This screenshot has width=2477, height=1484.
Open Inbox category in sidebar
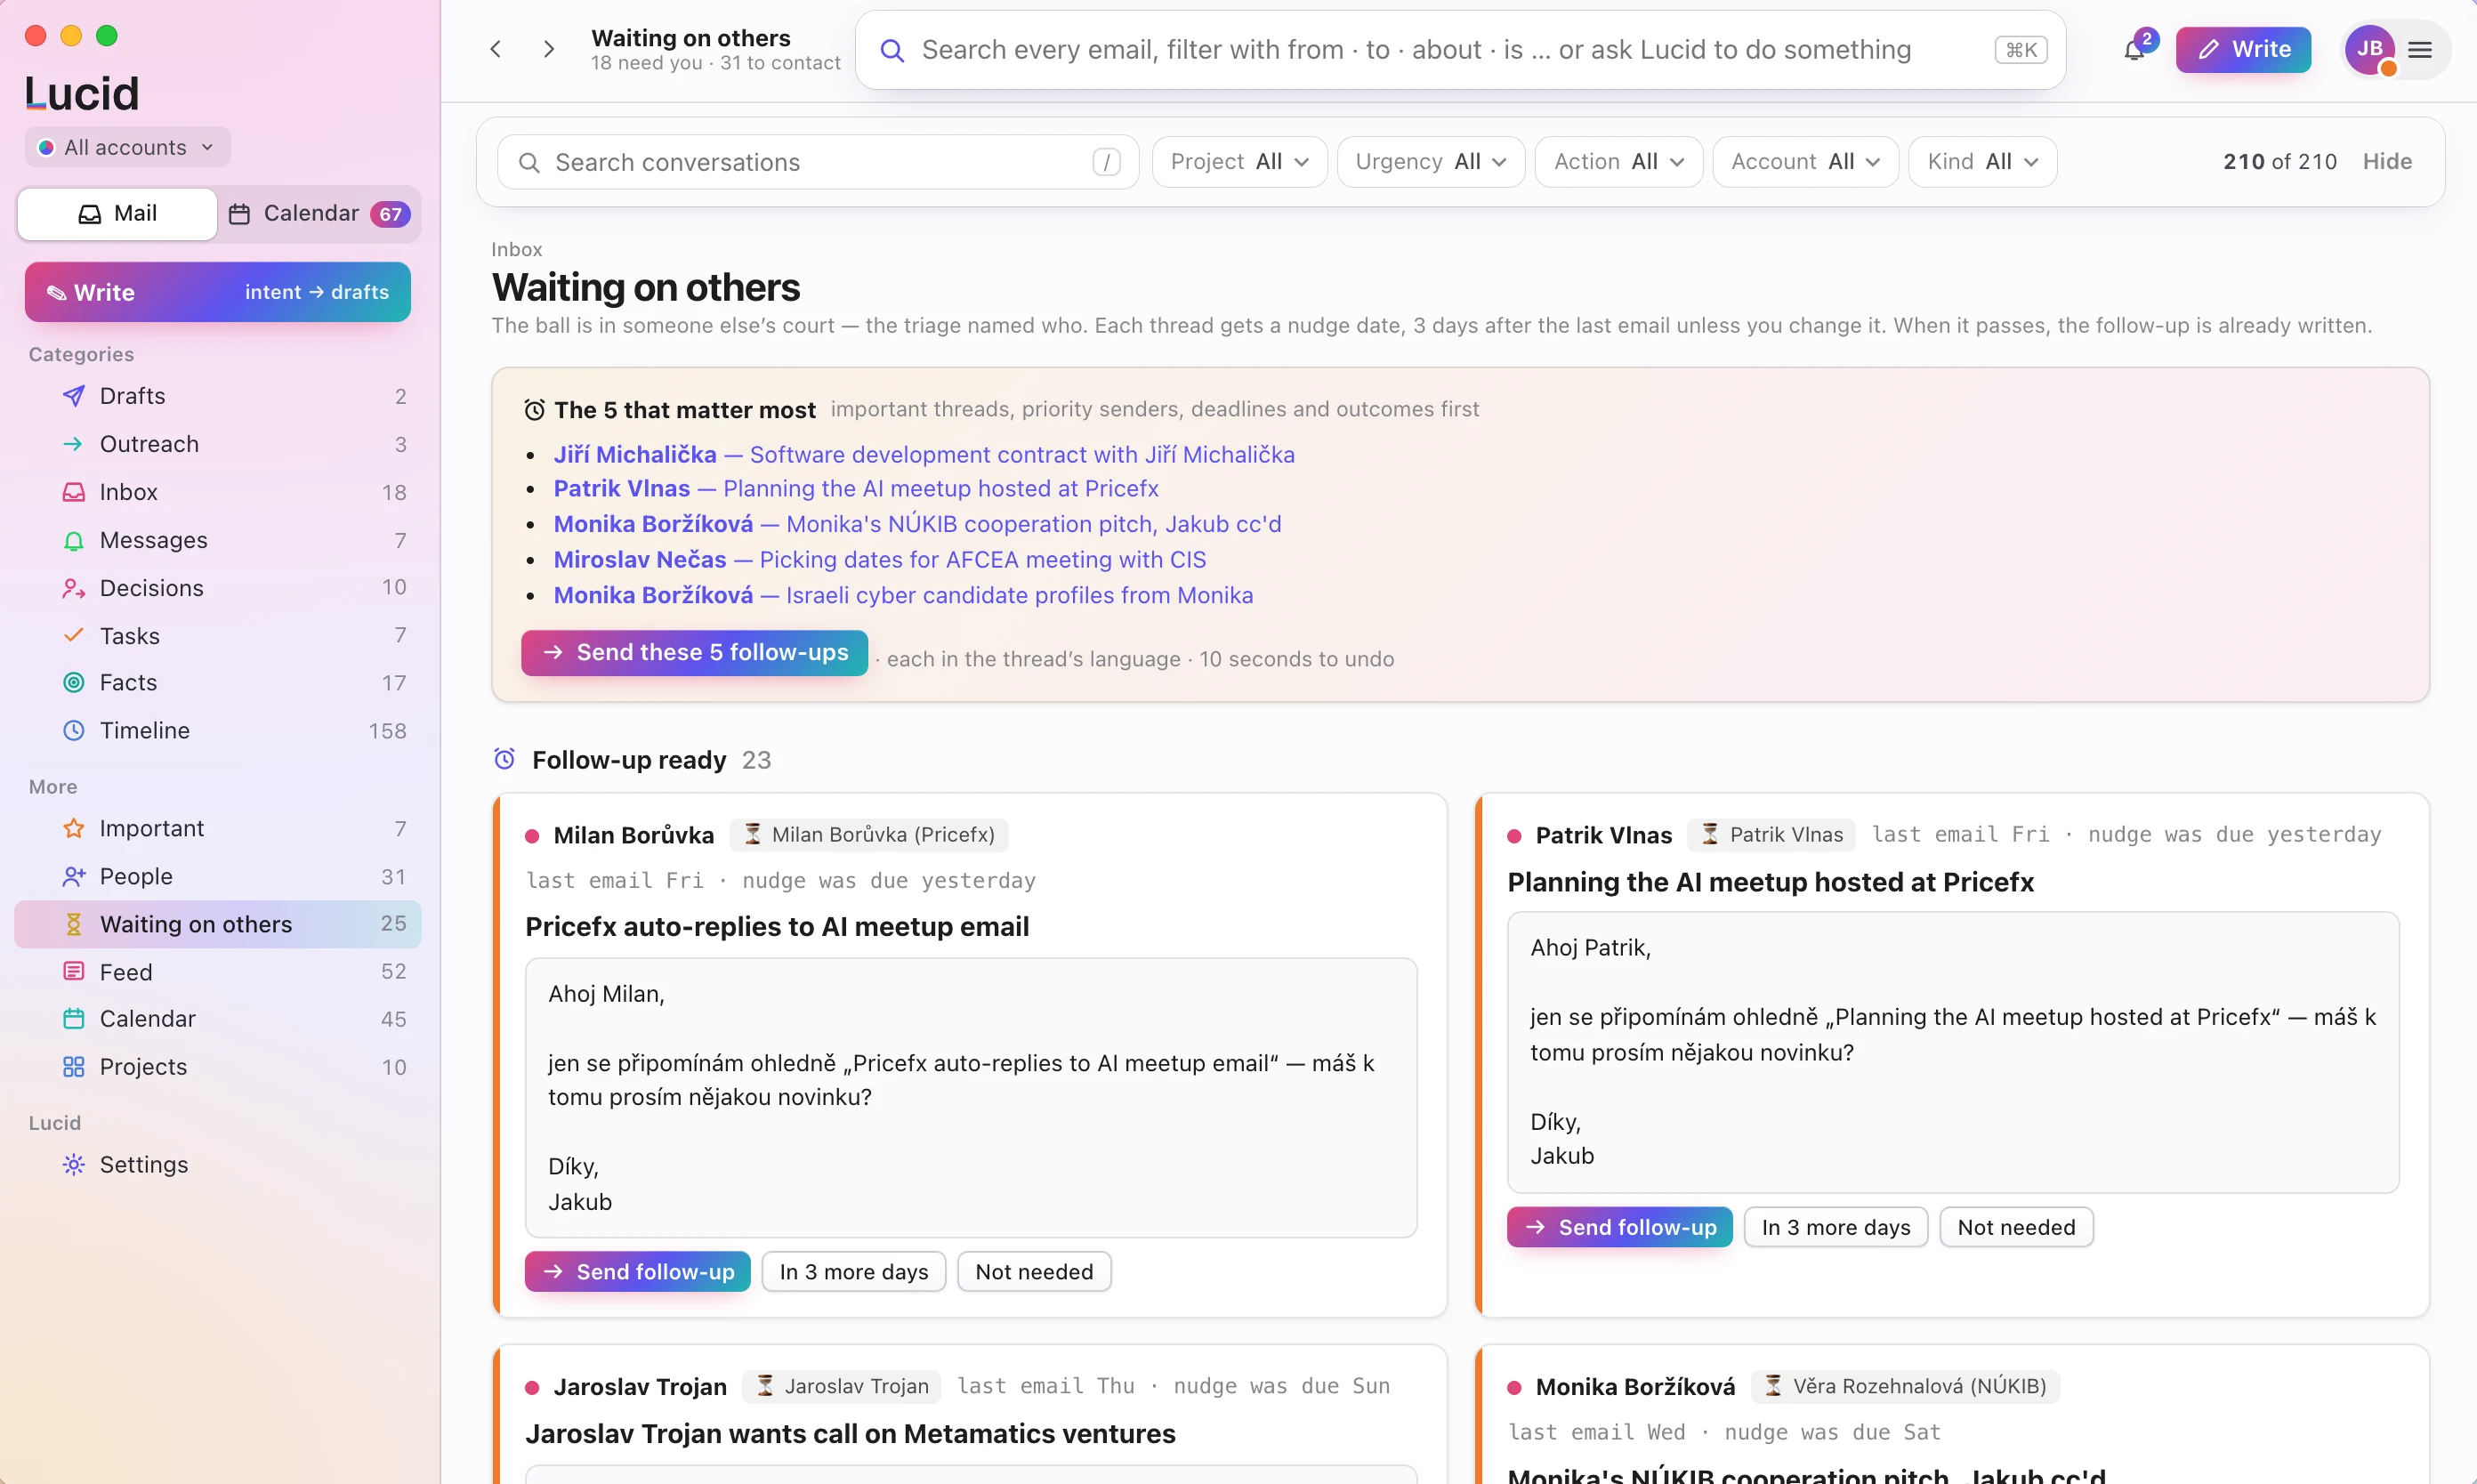(x=217, y=492)
